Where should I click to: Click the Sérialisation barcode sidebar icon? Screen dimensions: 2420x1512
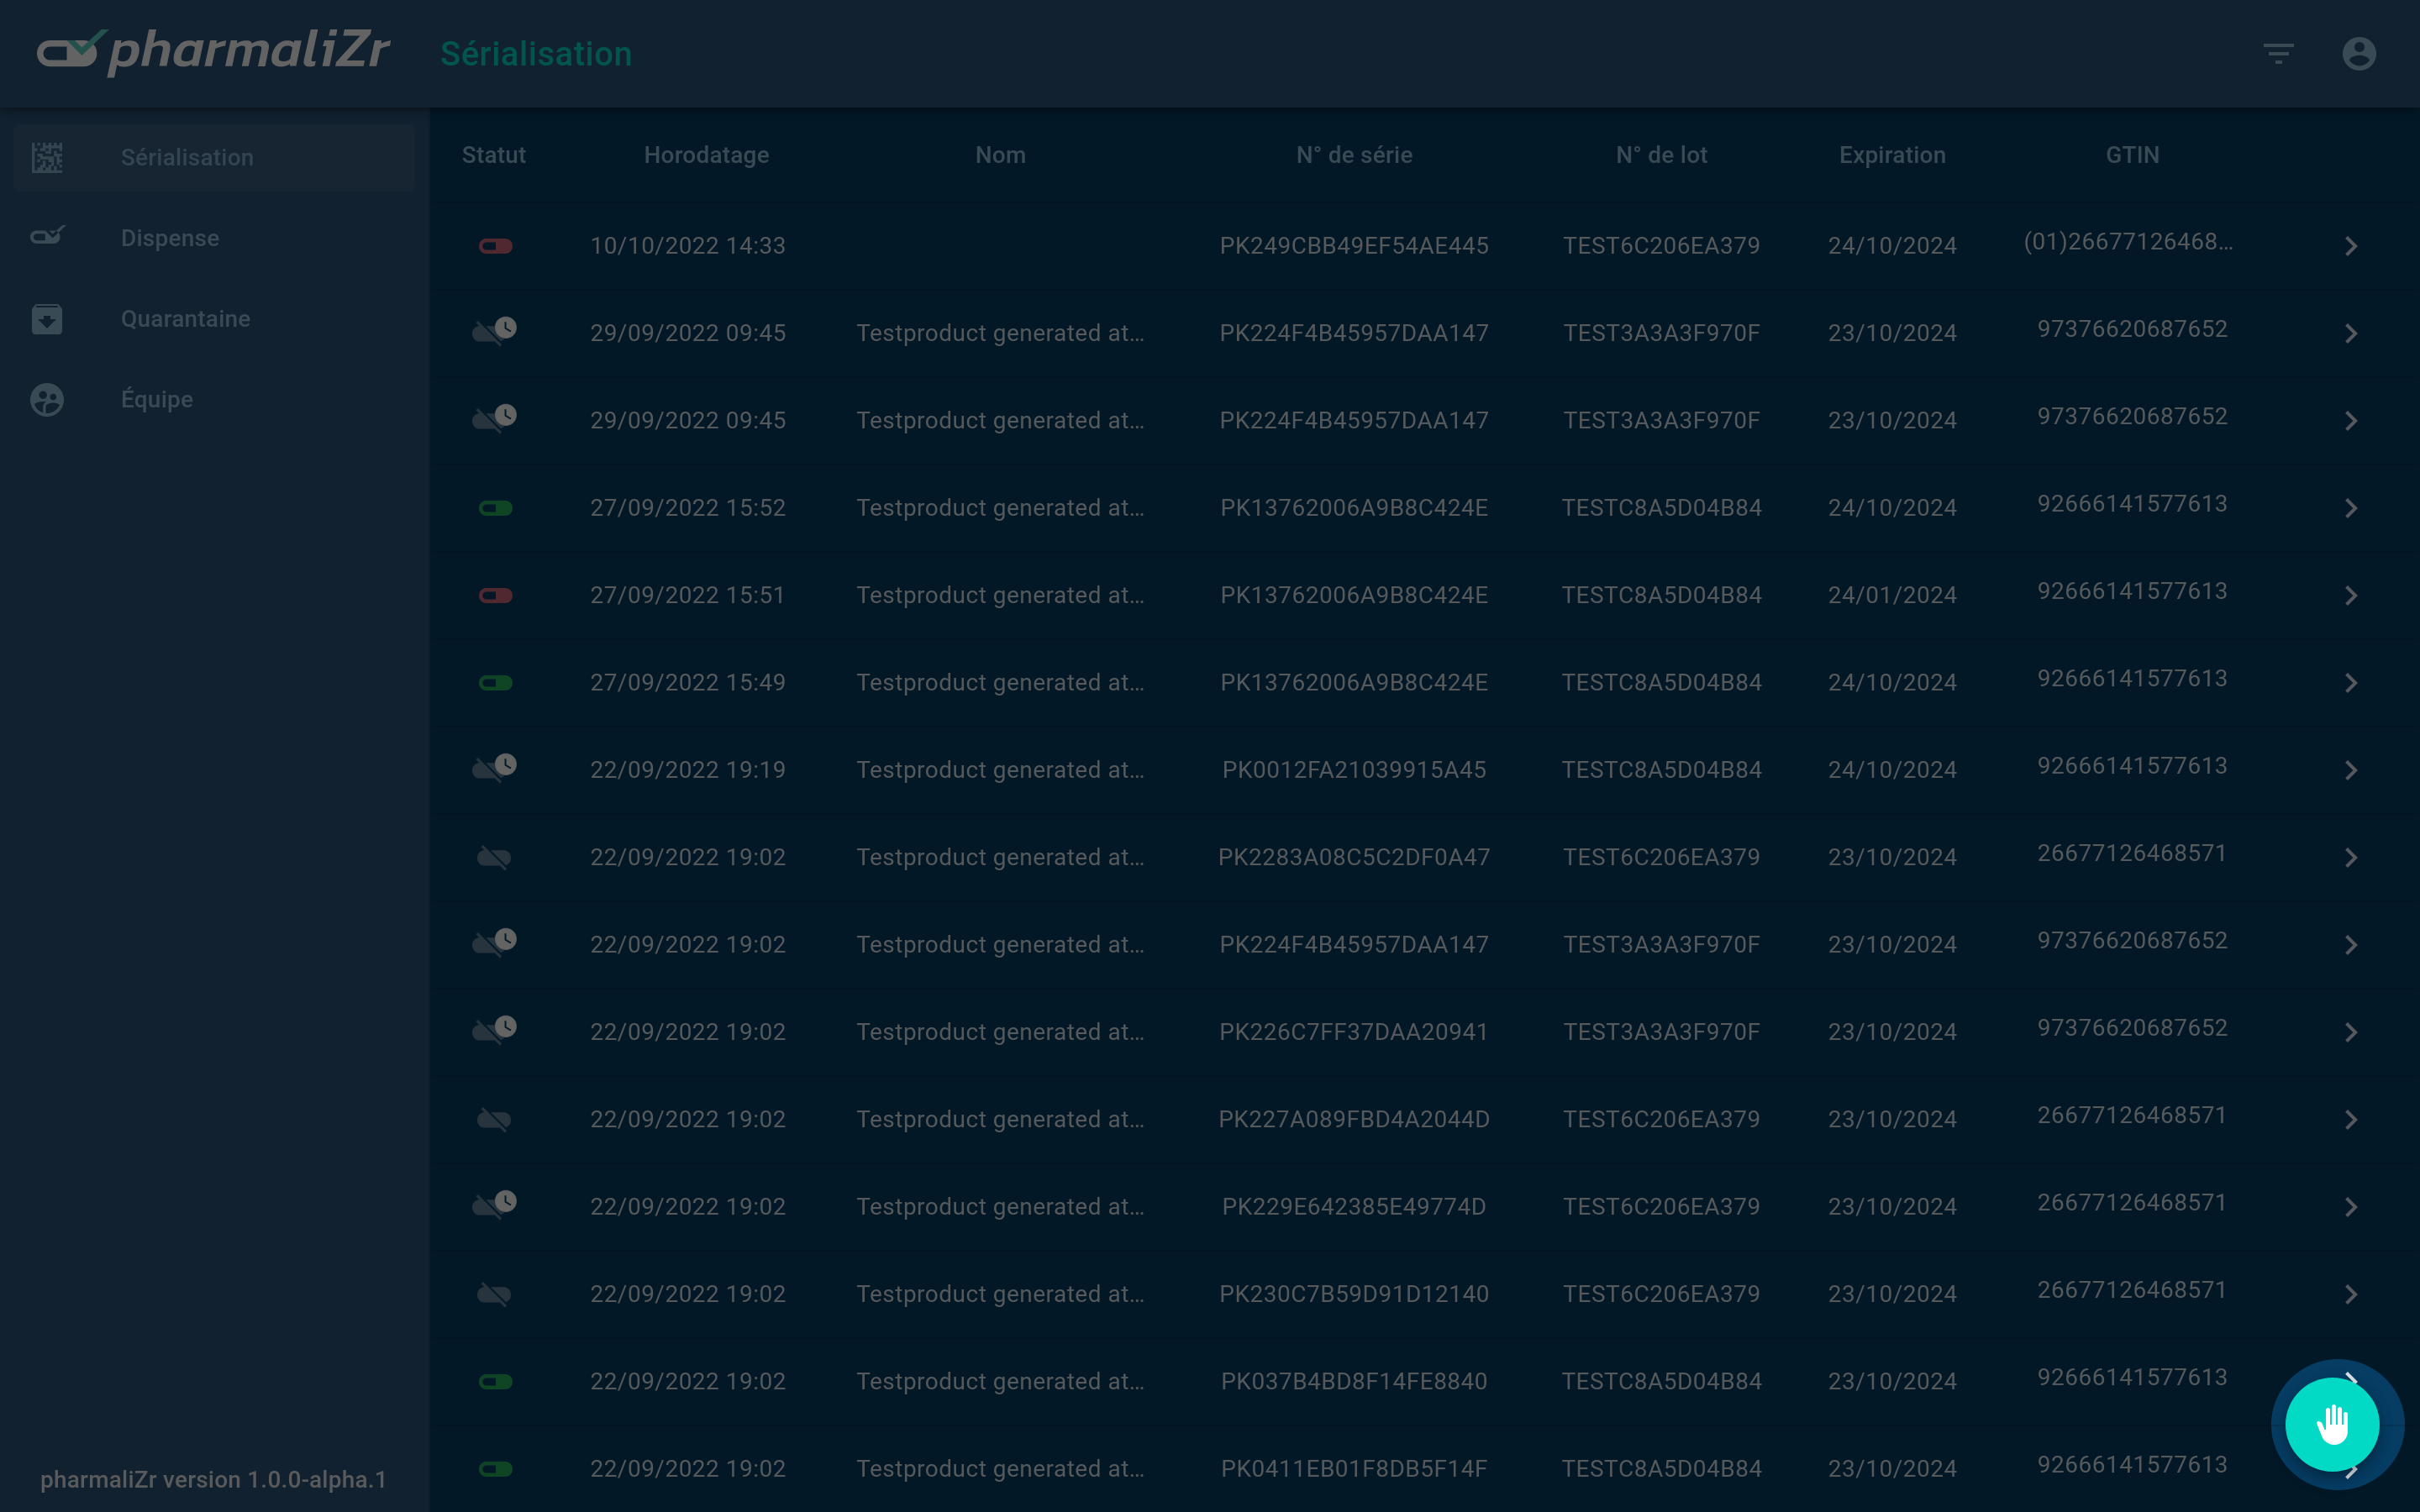(x=47, y=157)
